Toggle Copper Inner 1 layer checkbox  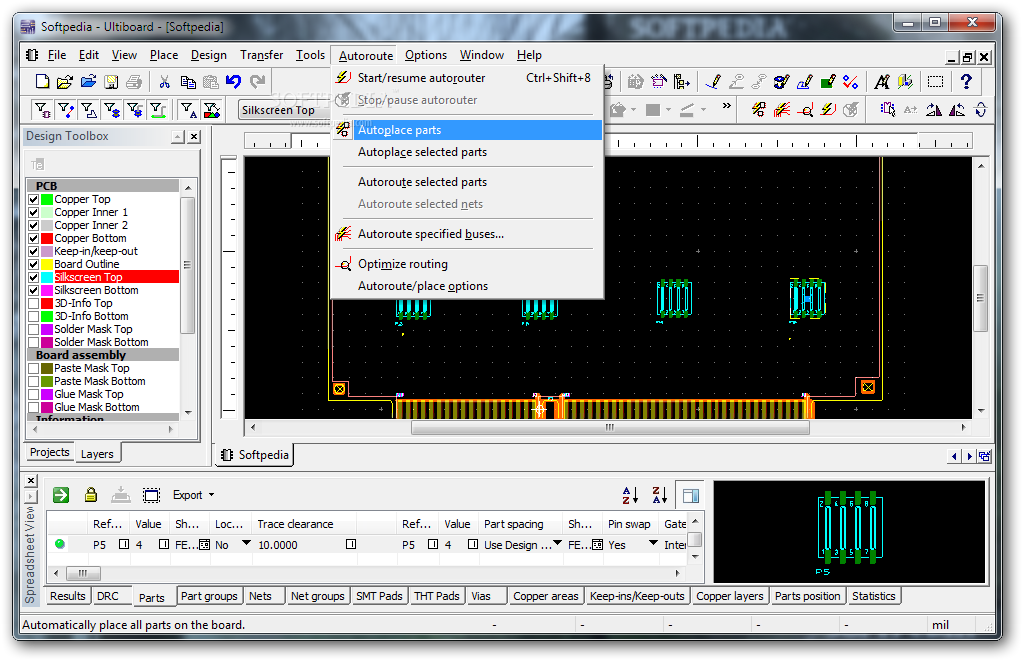coord(34,212)
